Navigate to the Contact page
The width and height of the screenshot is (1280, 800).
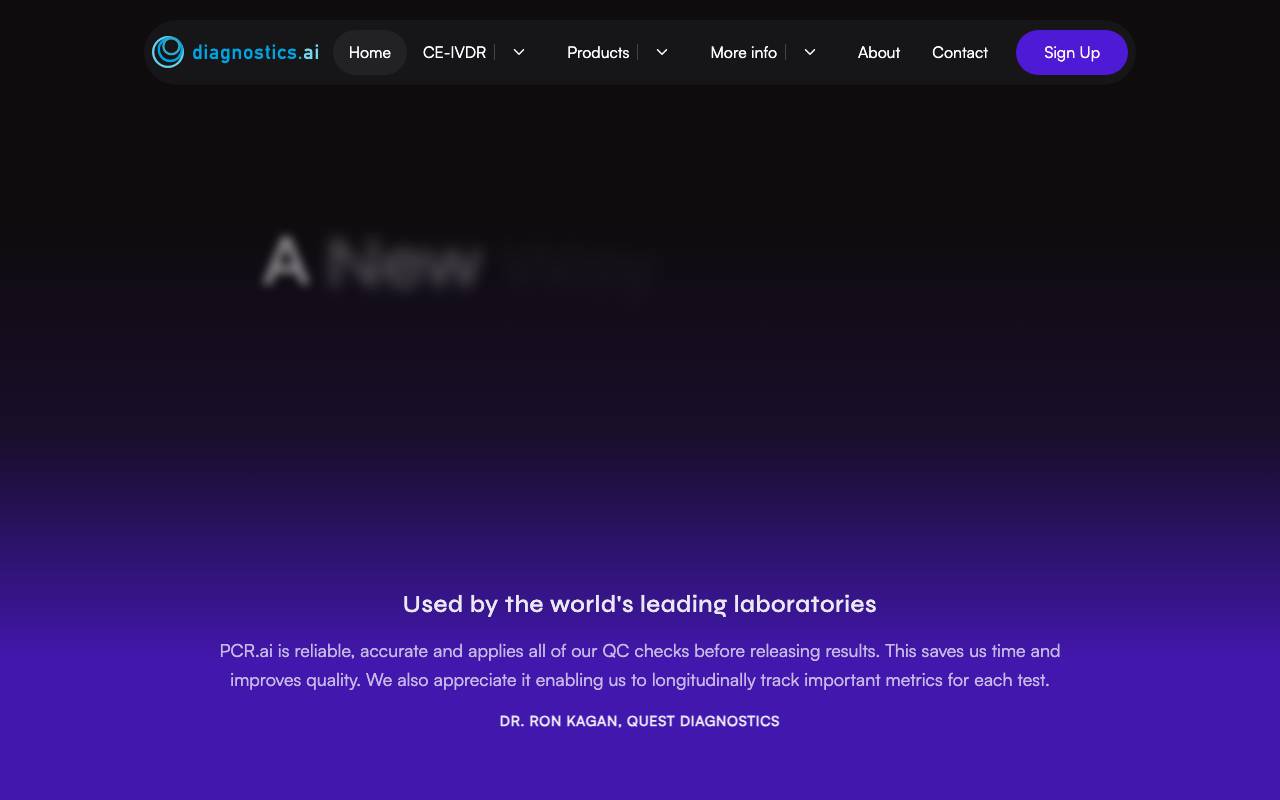pos(960,52)
